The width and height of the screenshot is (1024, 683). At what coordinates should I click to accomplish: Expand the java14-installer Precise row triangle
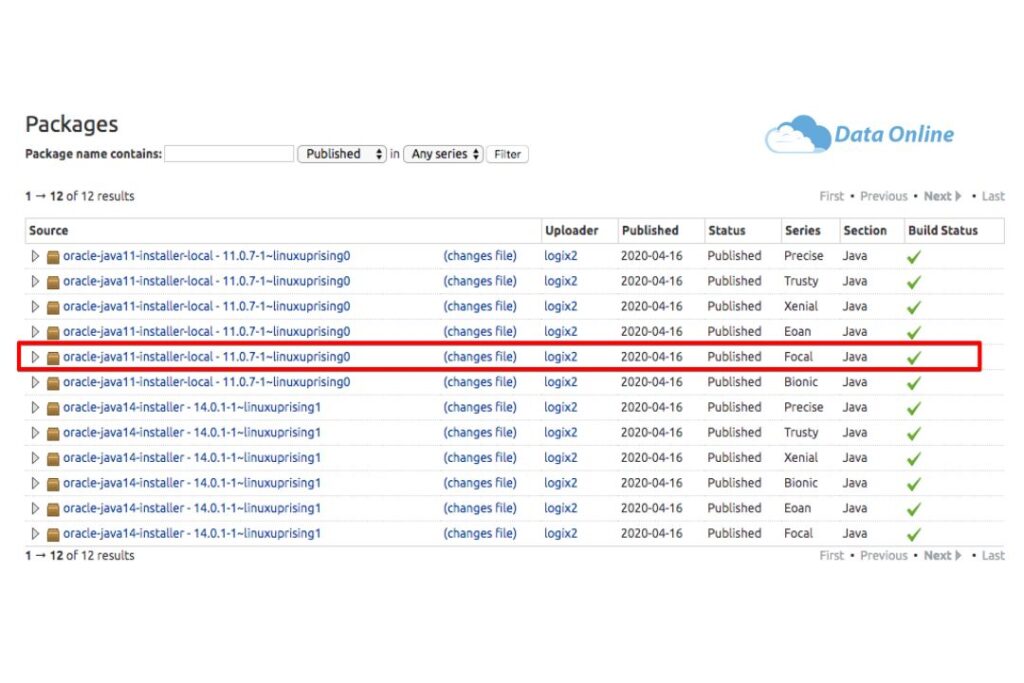(35, 407)
